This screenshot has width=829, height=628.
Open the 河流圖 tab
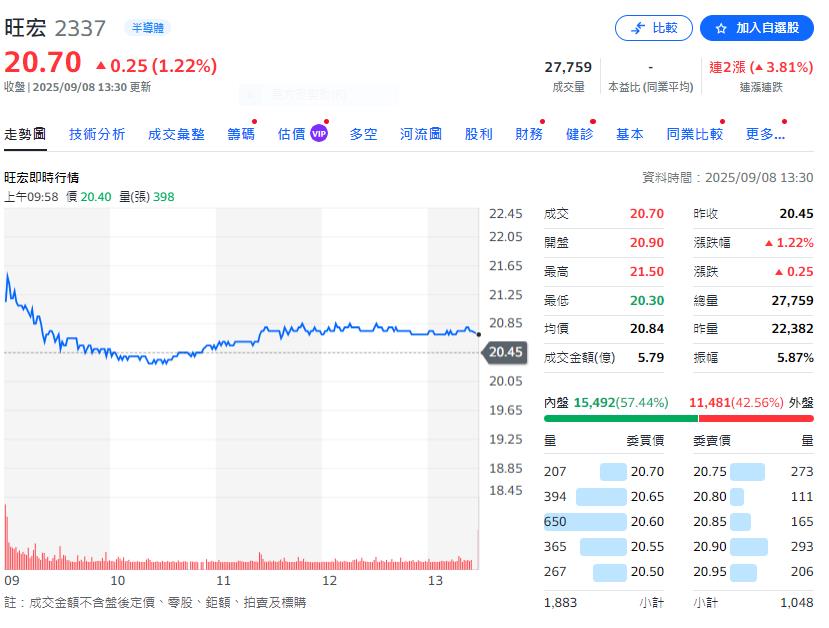[421, 134]
